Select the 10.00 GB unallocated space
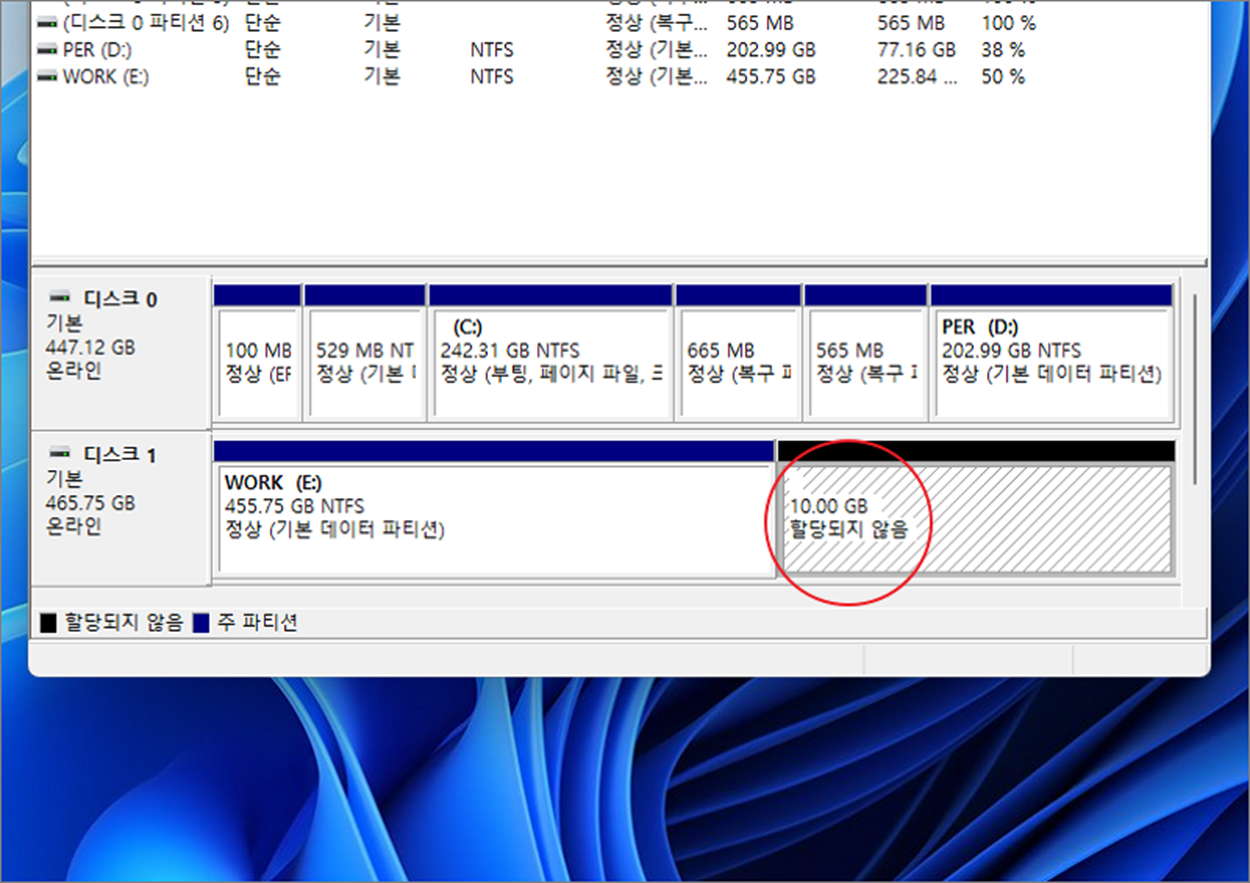 point(976,508)
